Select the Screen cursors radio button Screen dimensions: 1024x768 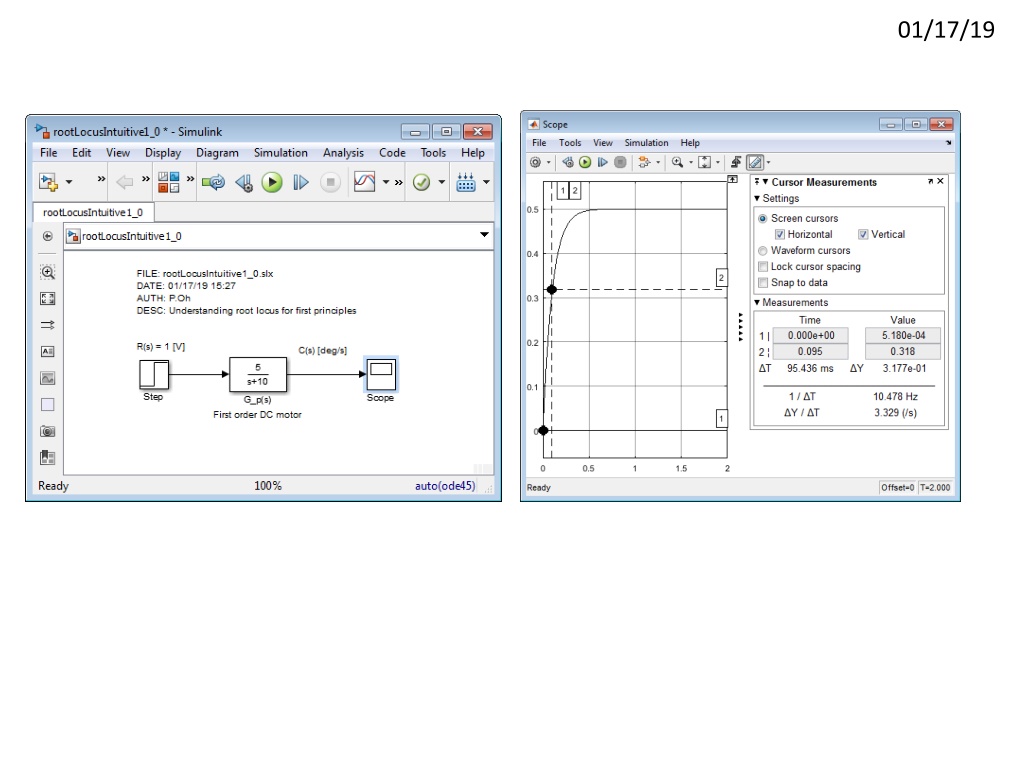click(x=762, y=219)
